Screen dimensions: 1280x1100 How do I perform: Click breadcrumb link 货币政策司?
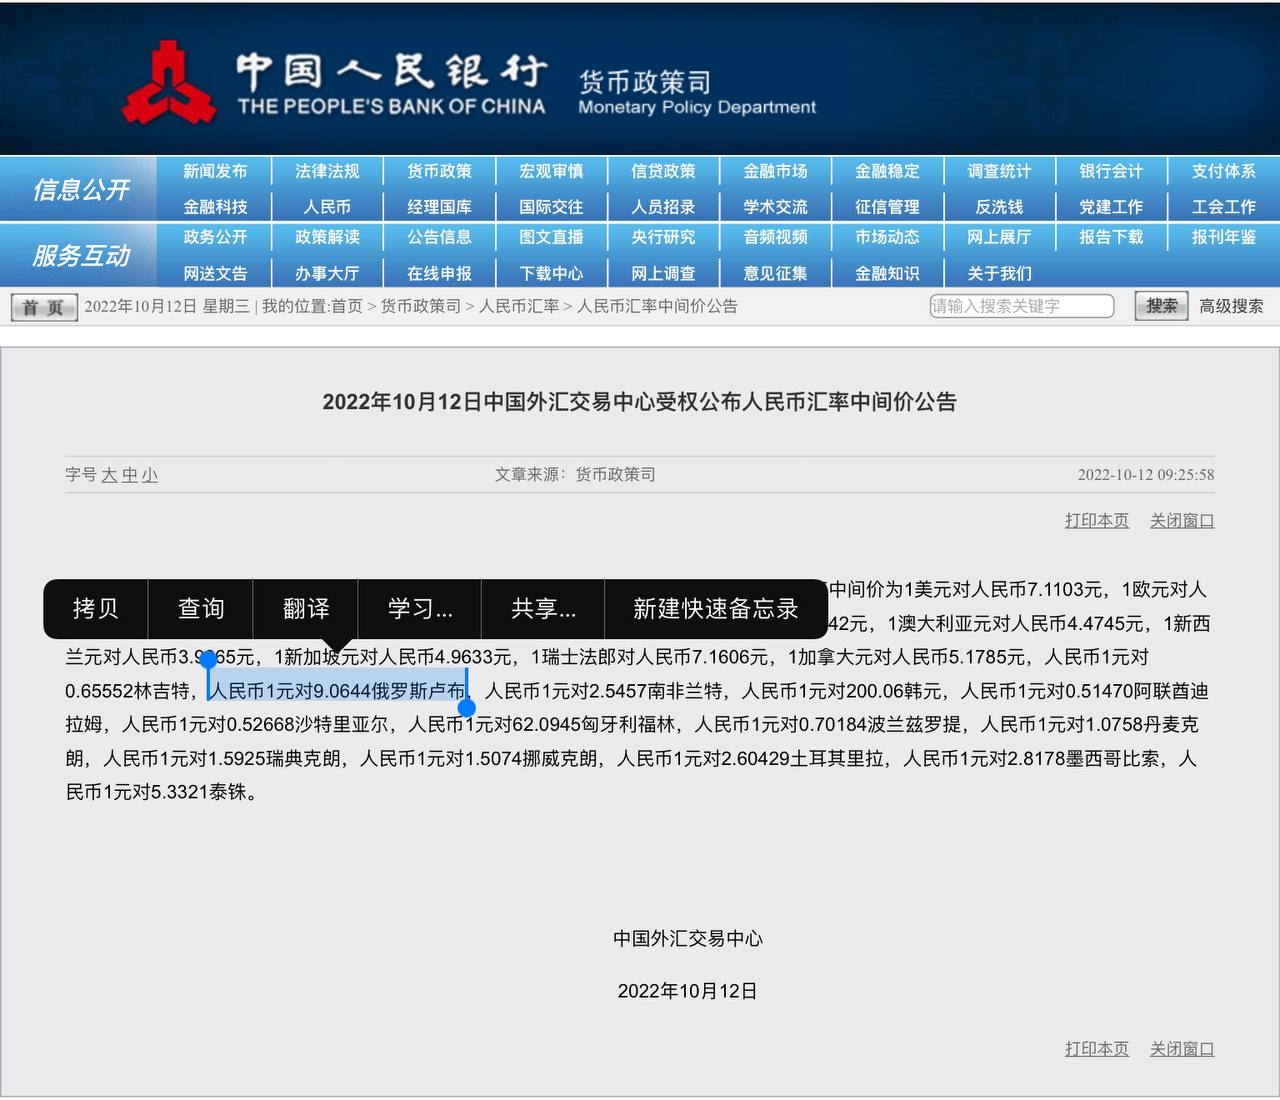(421, 306)
